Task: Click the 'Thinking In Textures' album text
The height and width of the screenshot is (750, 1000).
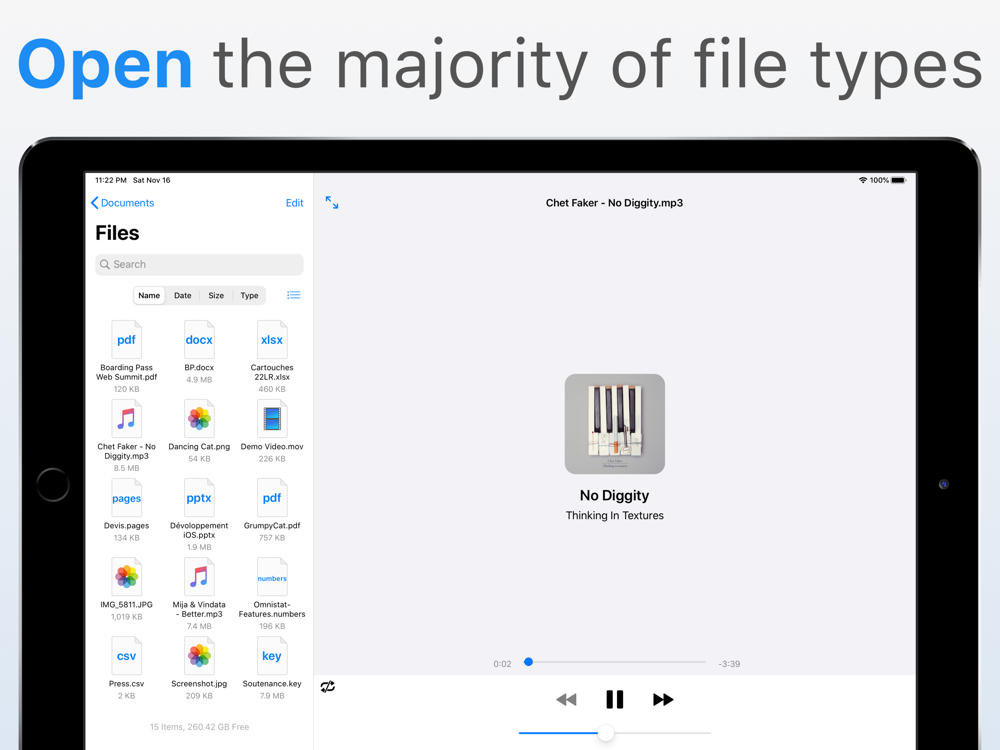Action: tap(615, 515)
